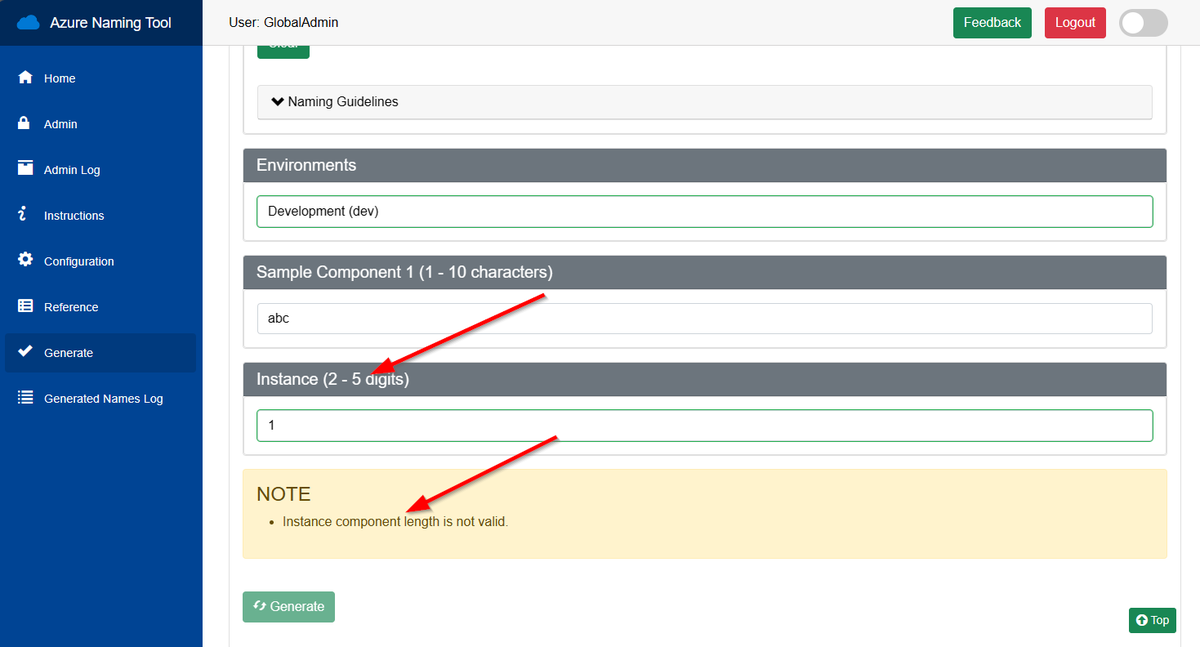Screen dimensions: 1200x647
Task: Jump to Top of page
Action: point(1152,620)
